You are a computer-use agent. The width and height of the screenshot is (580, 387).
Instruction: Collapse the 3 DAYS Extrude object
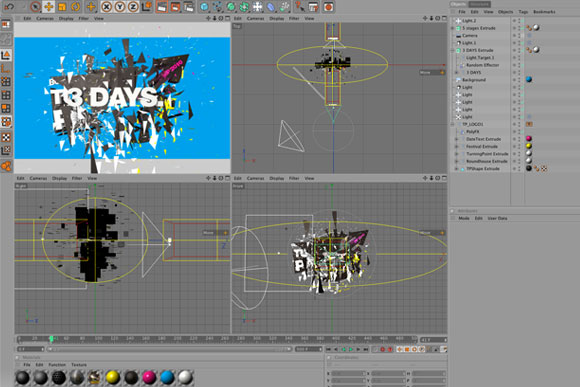pos(453,50)
